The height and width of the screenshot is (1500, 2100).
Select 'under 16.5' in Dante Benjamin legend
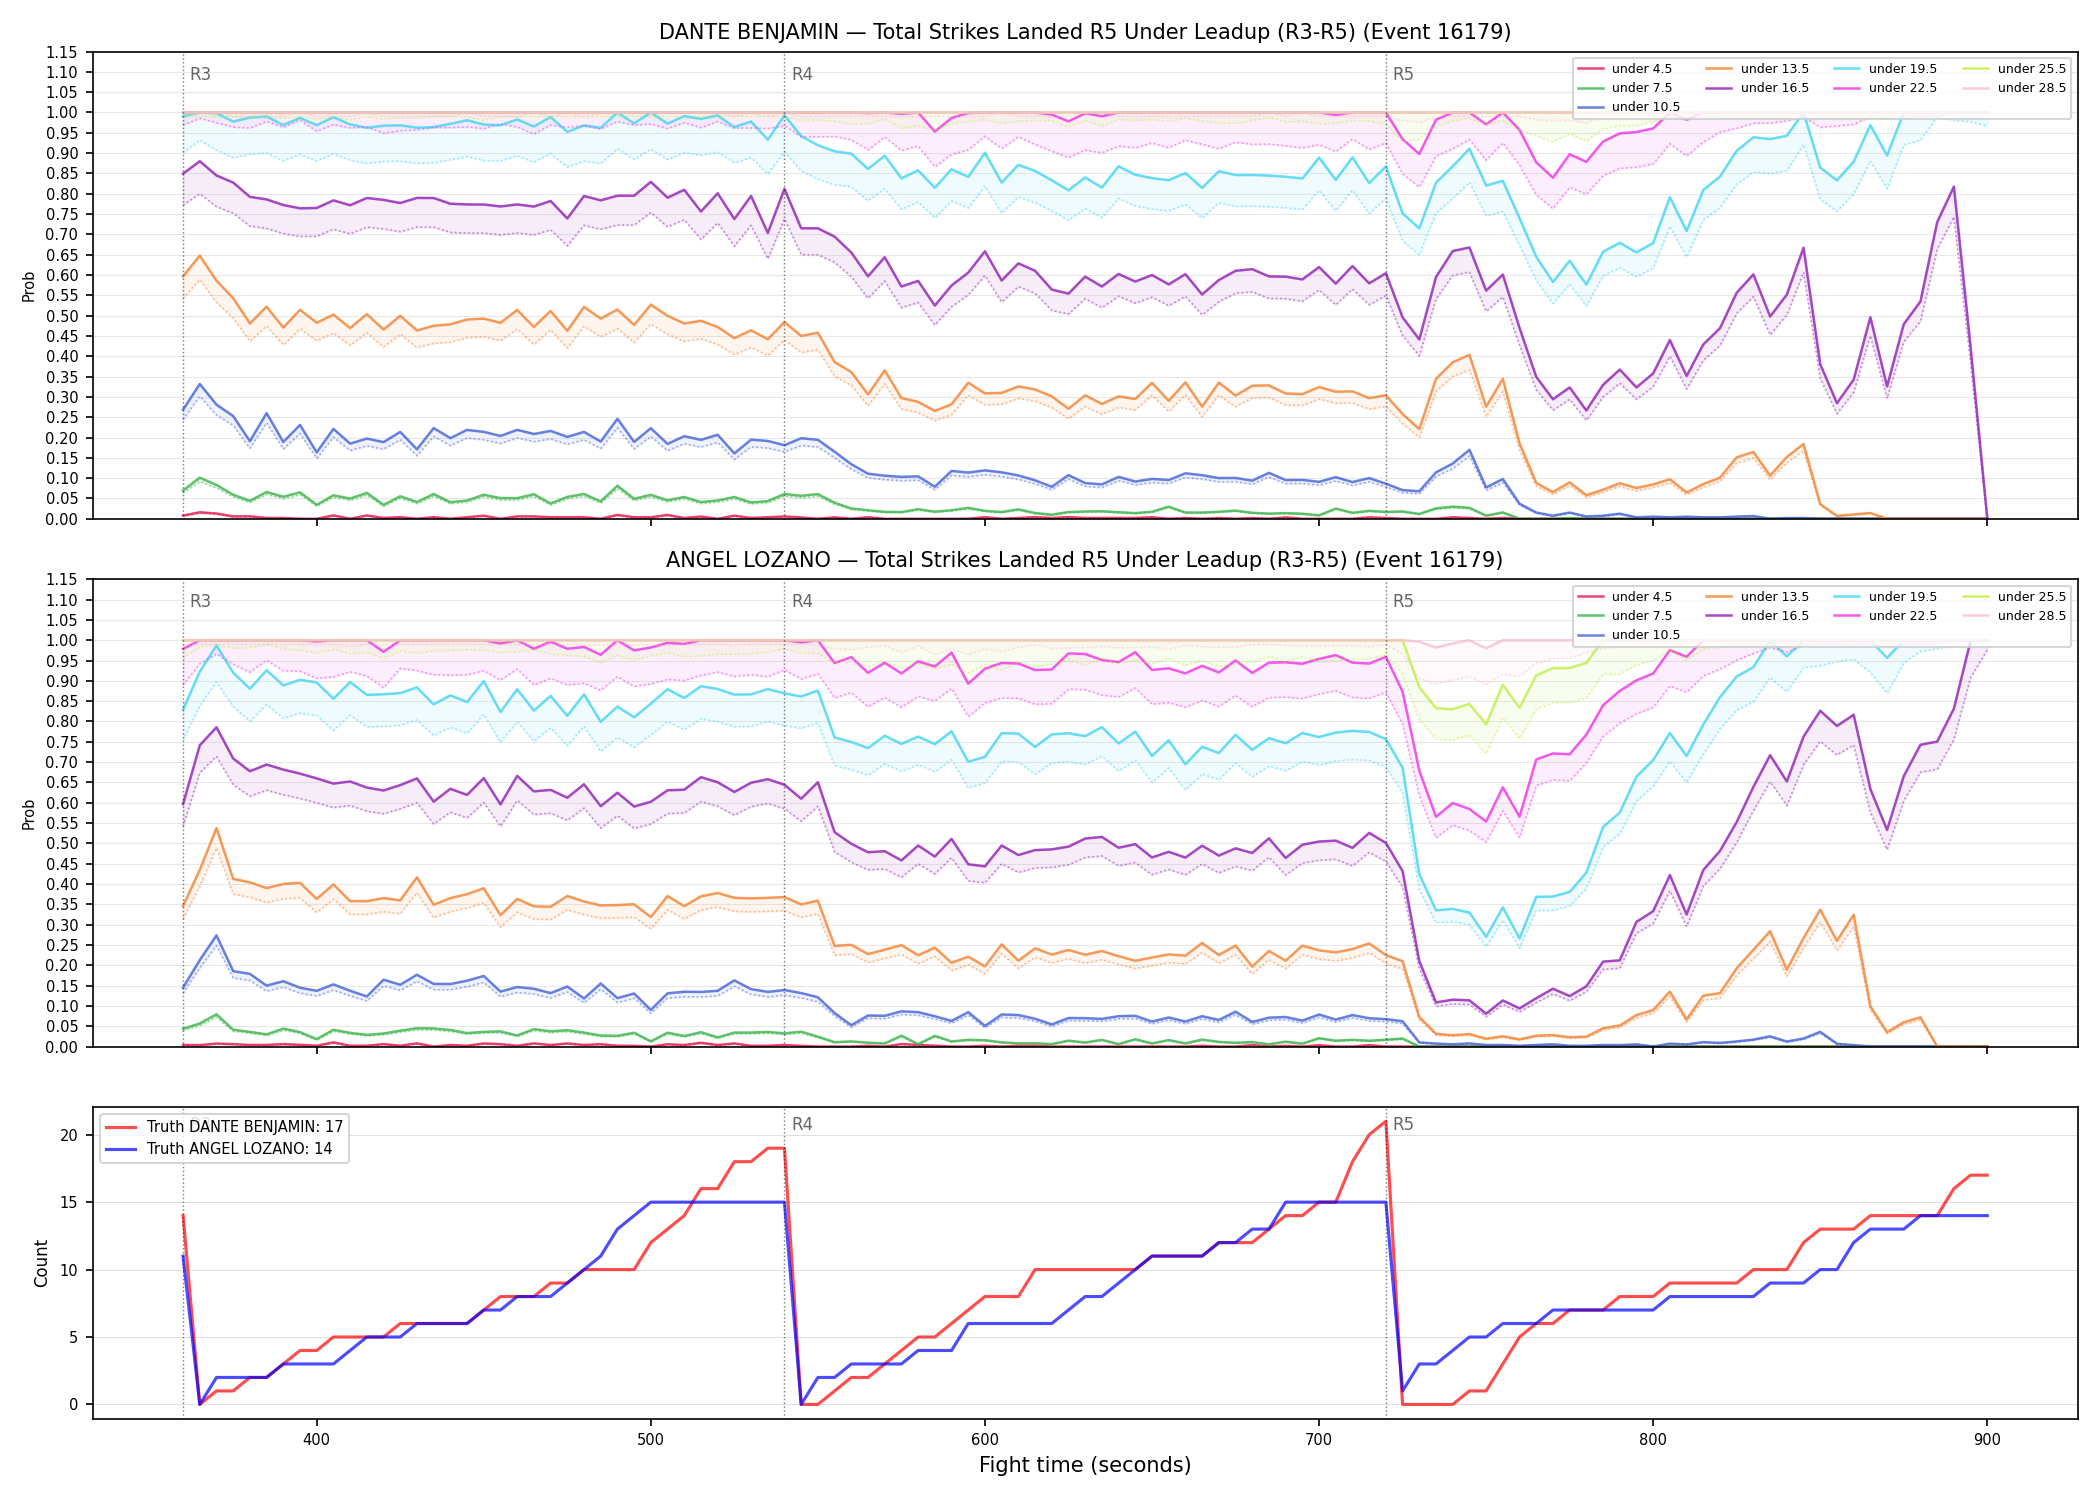(1757, 88)
